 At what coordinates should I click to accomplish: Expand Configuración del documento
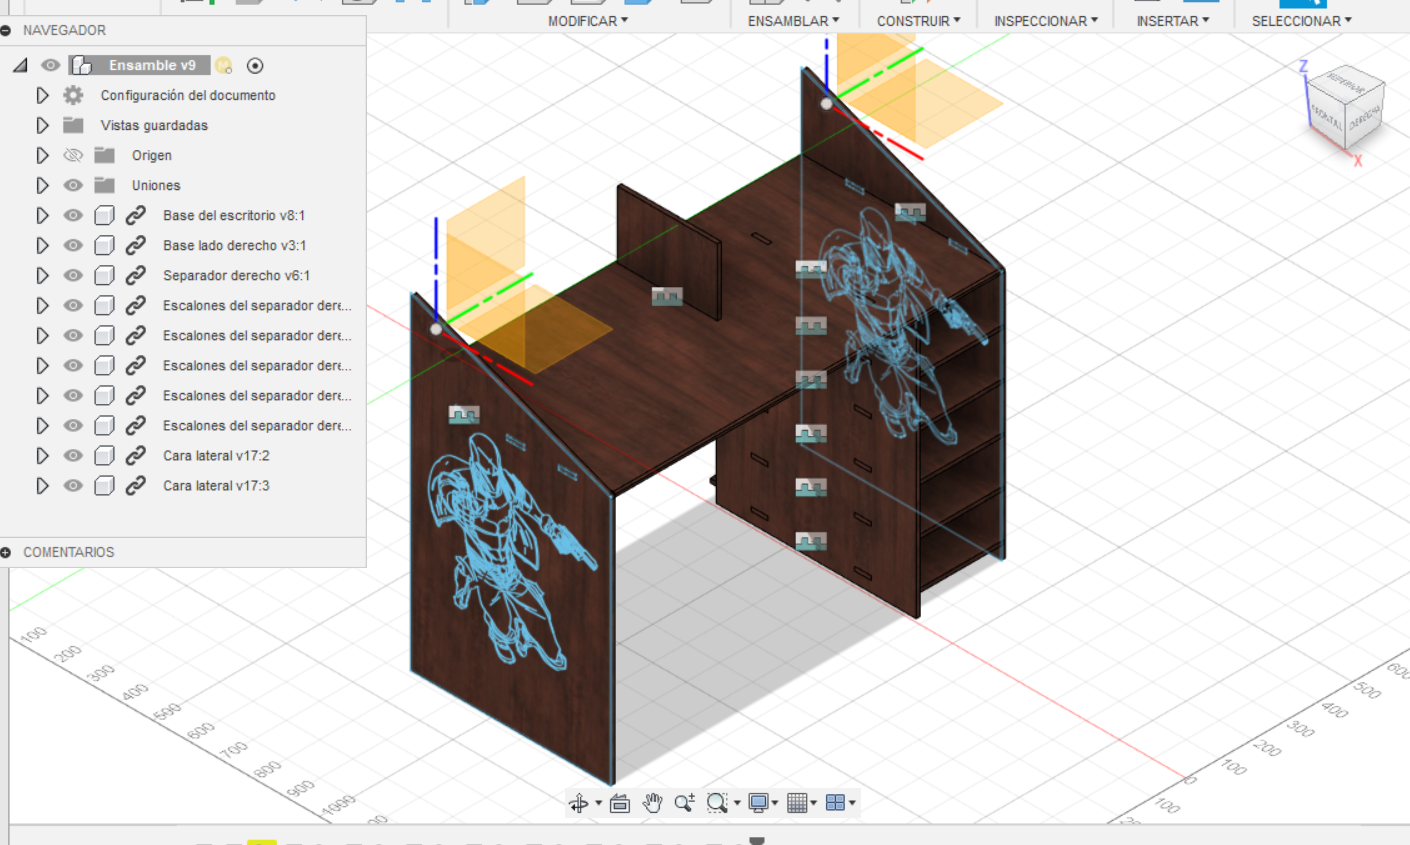(42, 95)
